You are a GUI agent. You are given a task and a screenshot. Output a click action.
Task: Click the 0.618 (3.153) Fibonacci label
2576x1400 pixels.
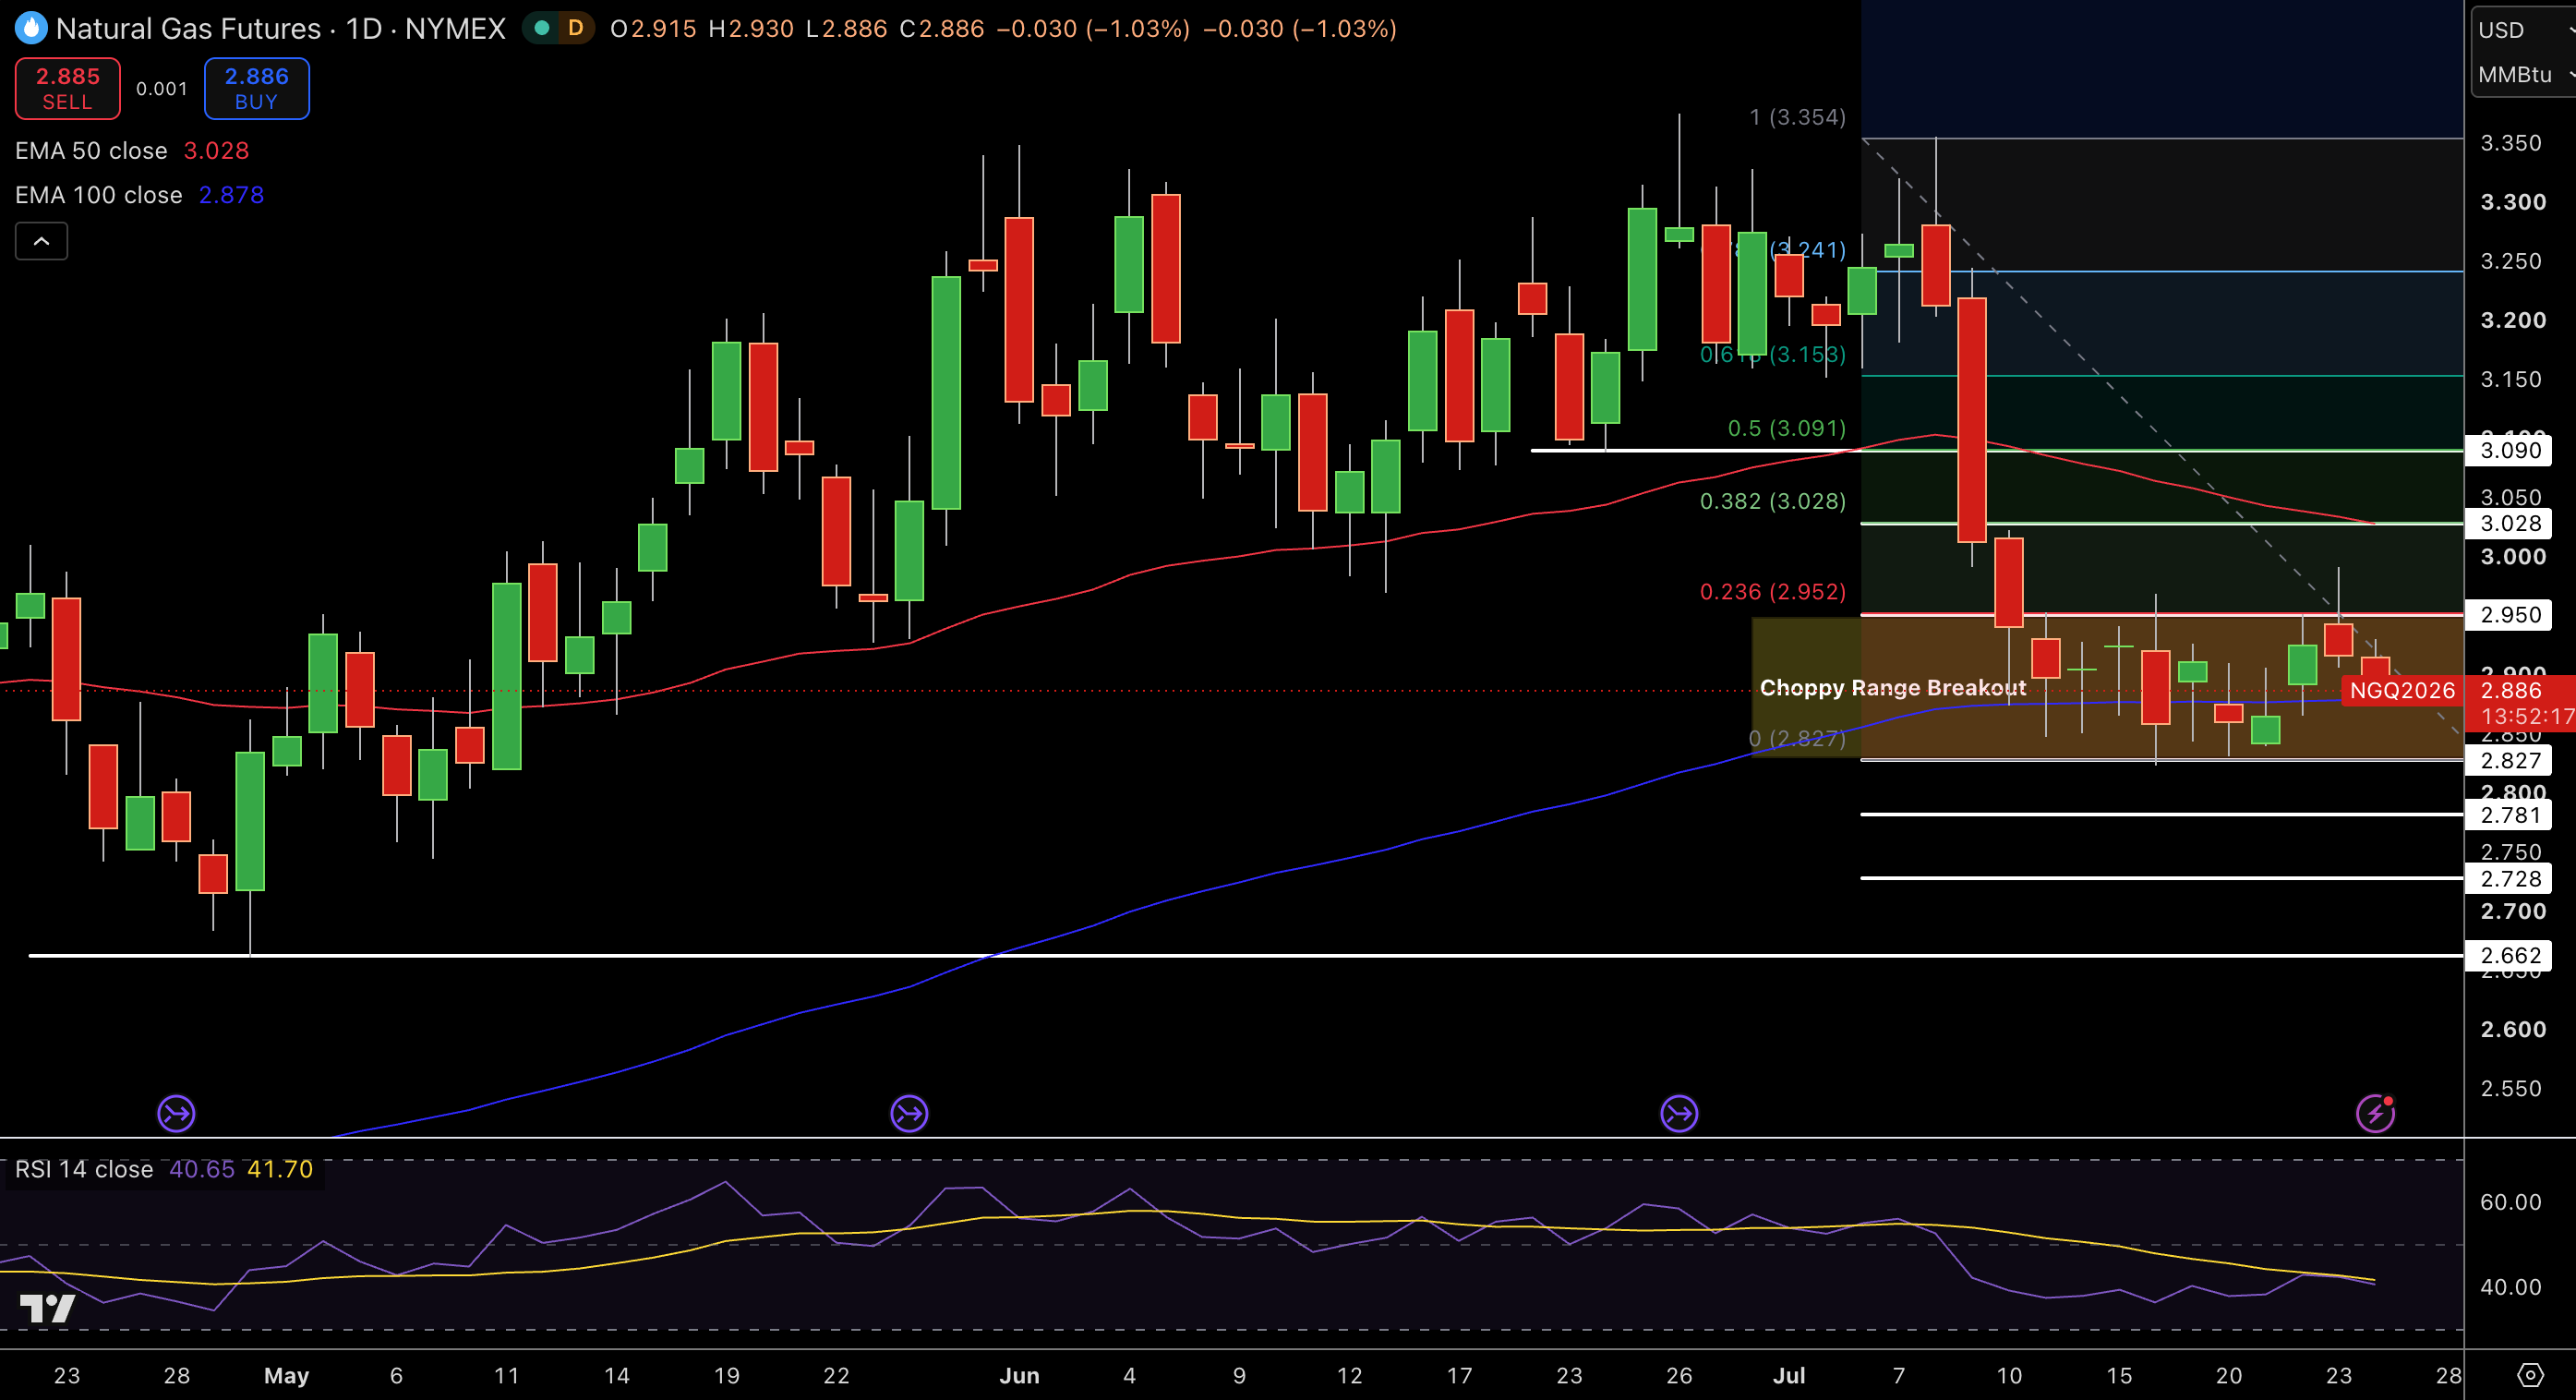1772,355
